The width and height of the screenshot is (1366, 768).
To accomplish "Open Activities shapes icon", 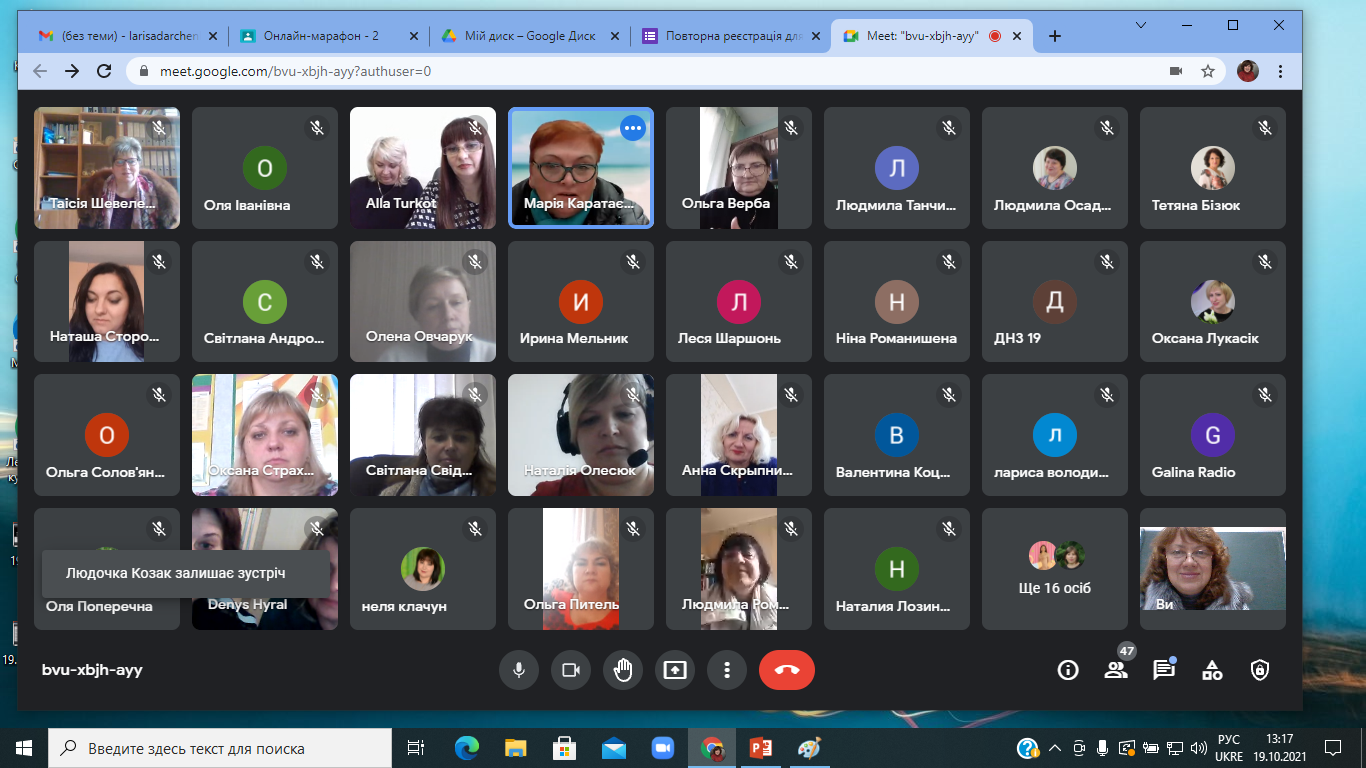I will point(1212,670).
